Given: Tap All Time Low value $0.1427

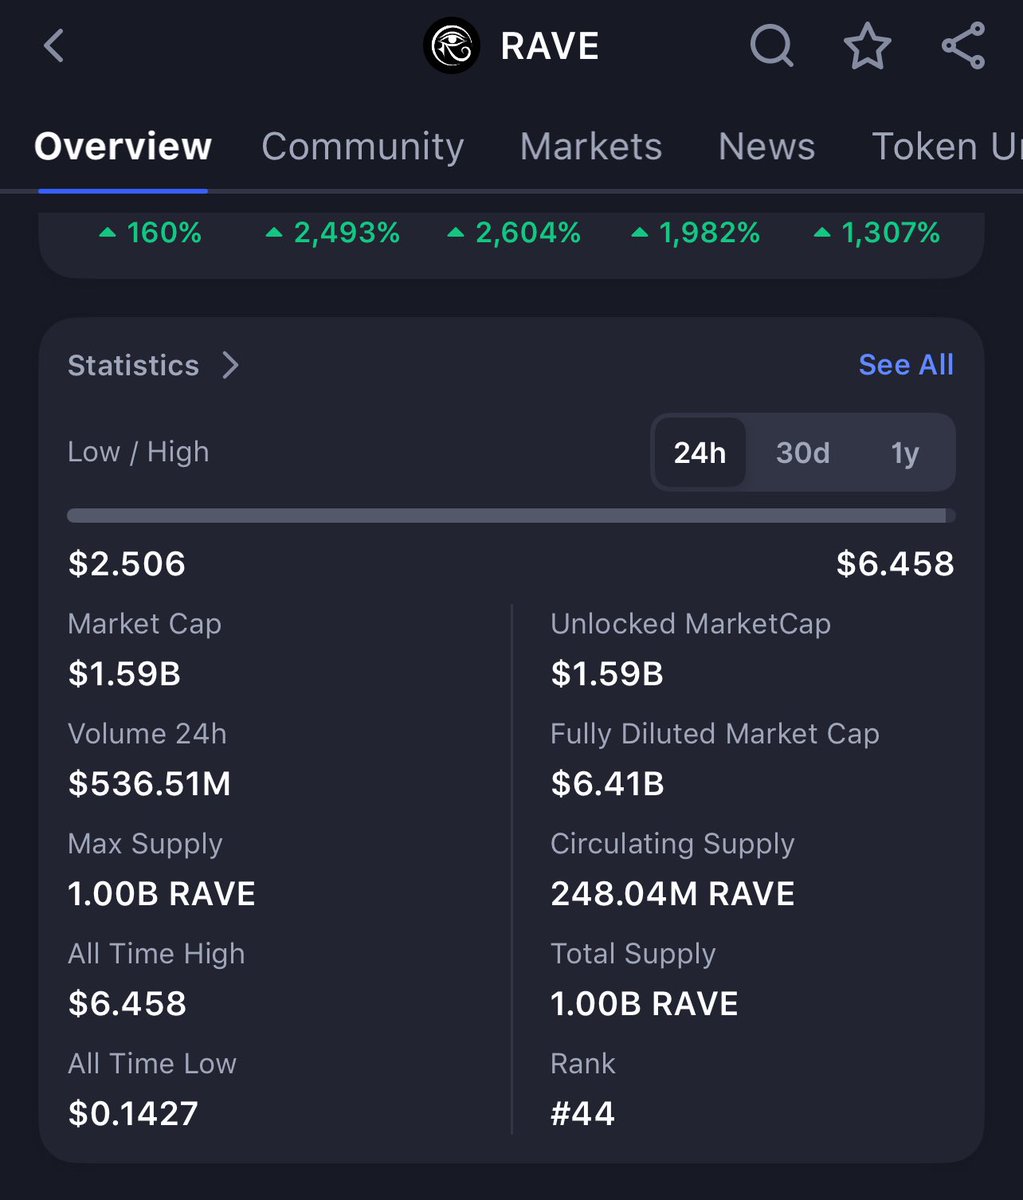Looking at the screenshot, I should [x=133, y=1114].
